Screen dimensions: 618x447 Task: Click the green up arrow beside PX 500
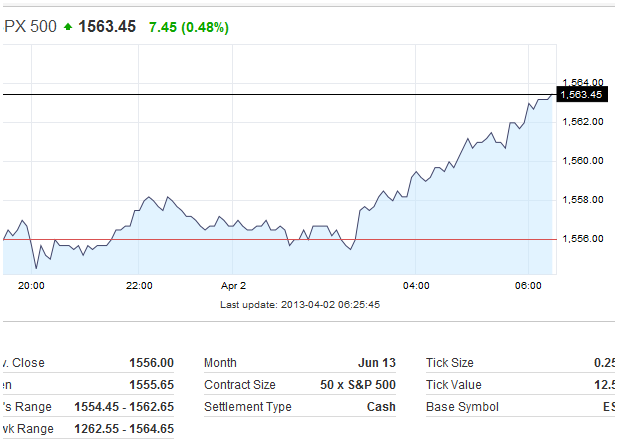[68, 27]
